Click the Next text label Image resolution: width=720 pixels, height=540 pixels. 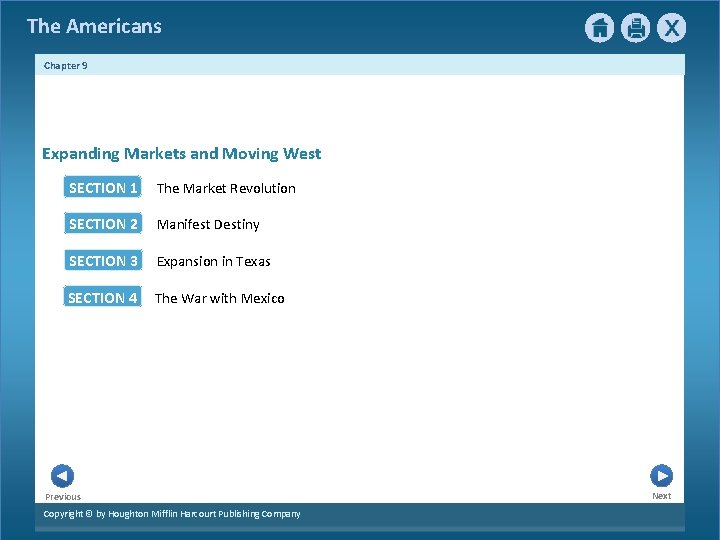click(662, 496)
